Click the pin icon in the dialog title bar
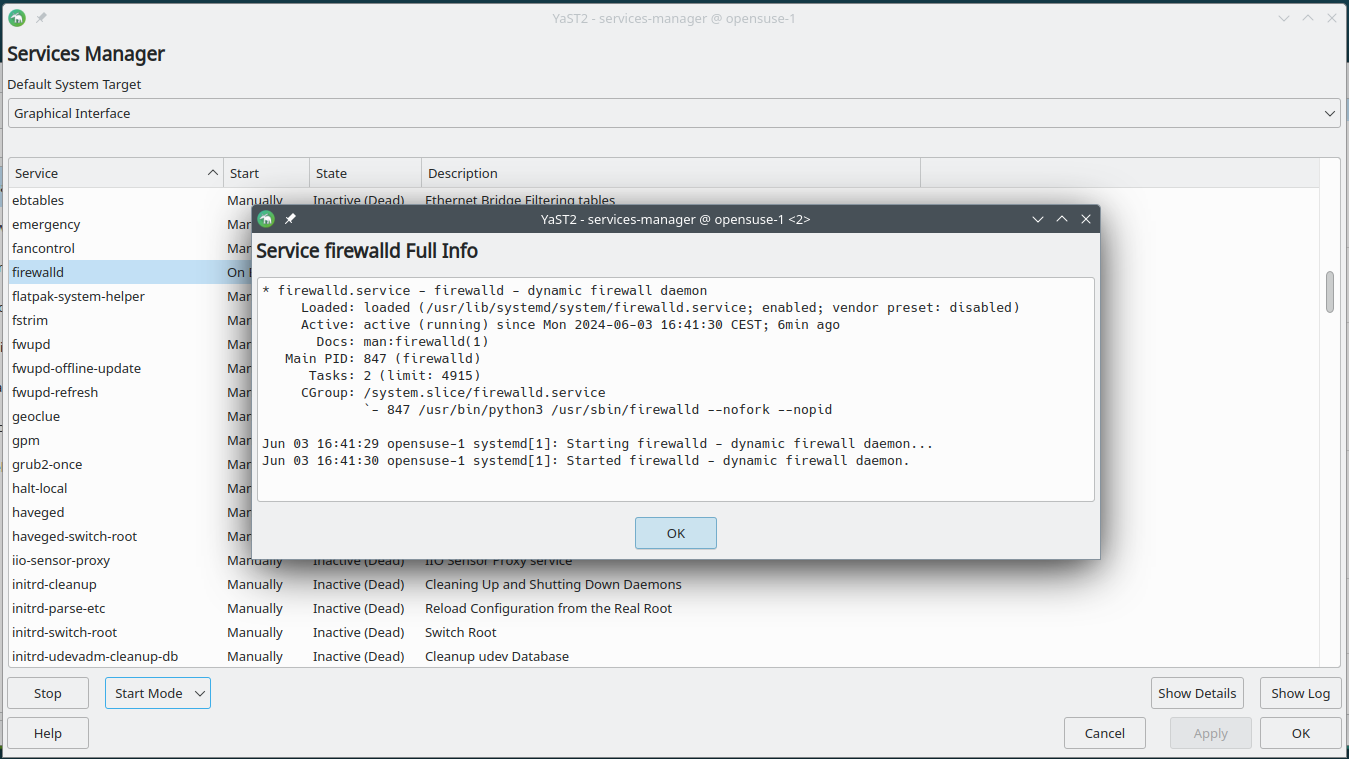 (290, 219)
